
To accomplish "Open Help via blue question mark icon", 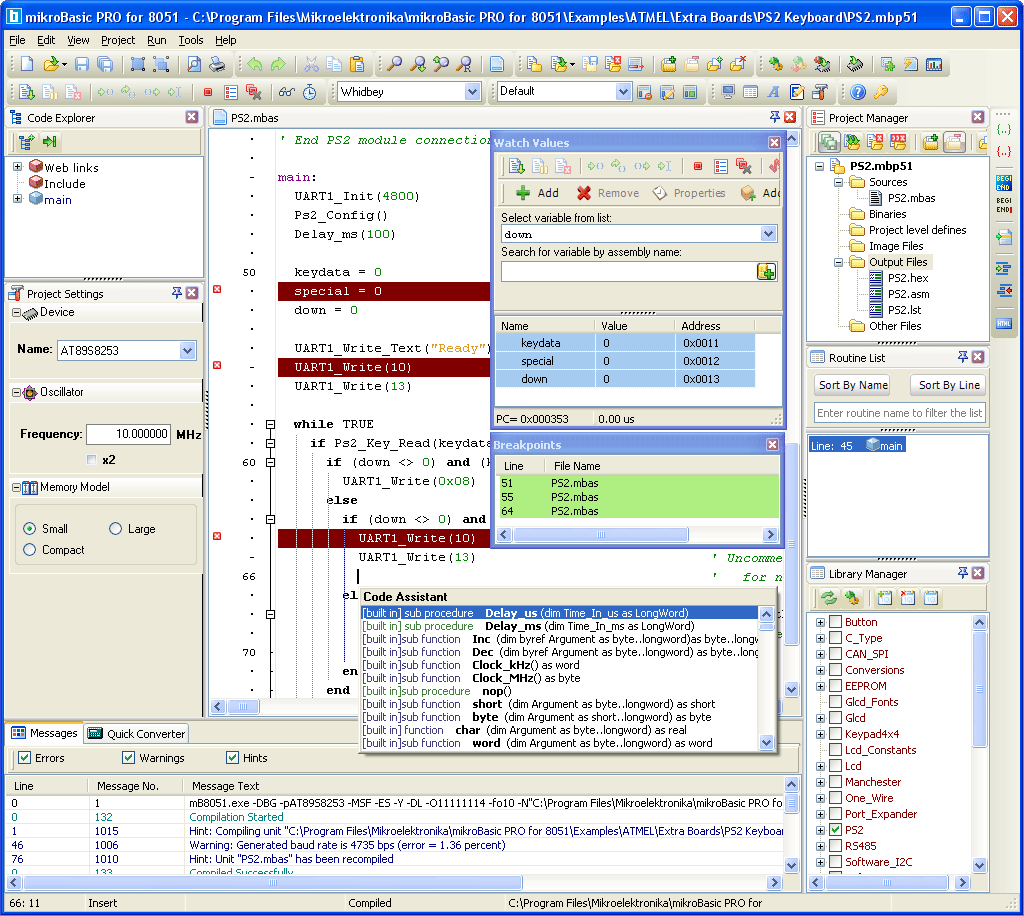I will (858, 92).
